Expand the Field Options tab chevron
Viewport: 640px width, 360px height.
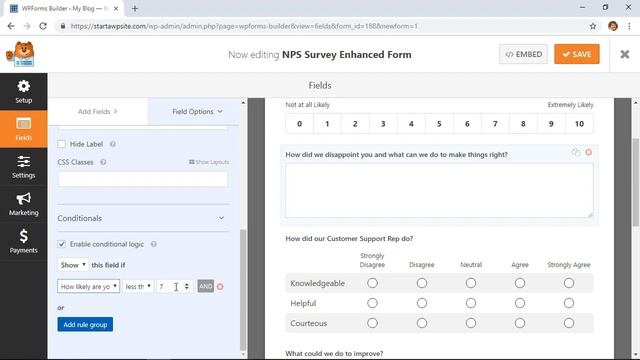point(220,111)
